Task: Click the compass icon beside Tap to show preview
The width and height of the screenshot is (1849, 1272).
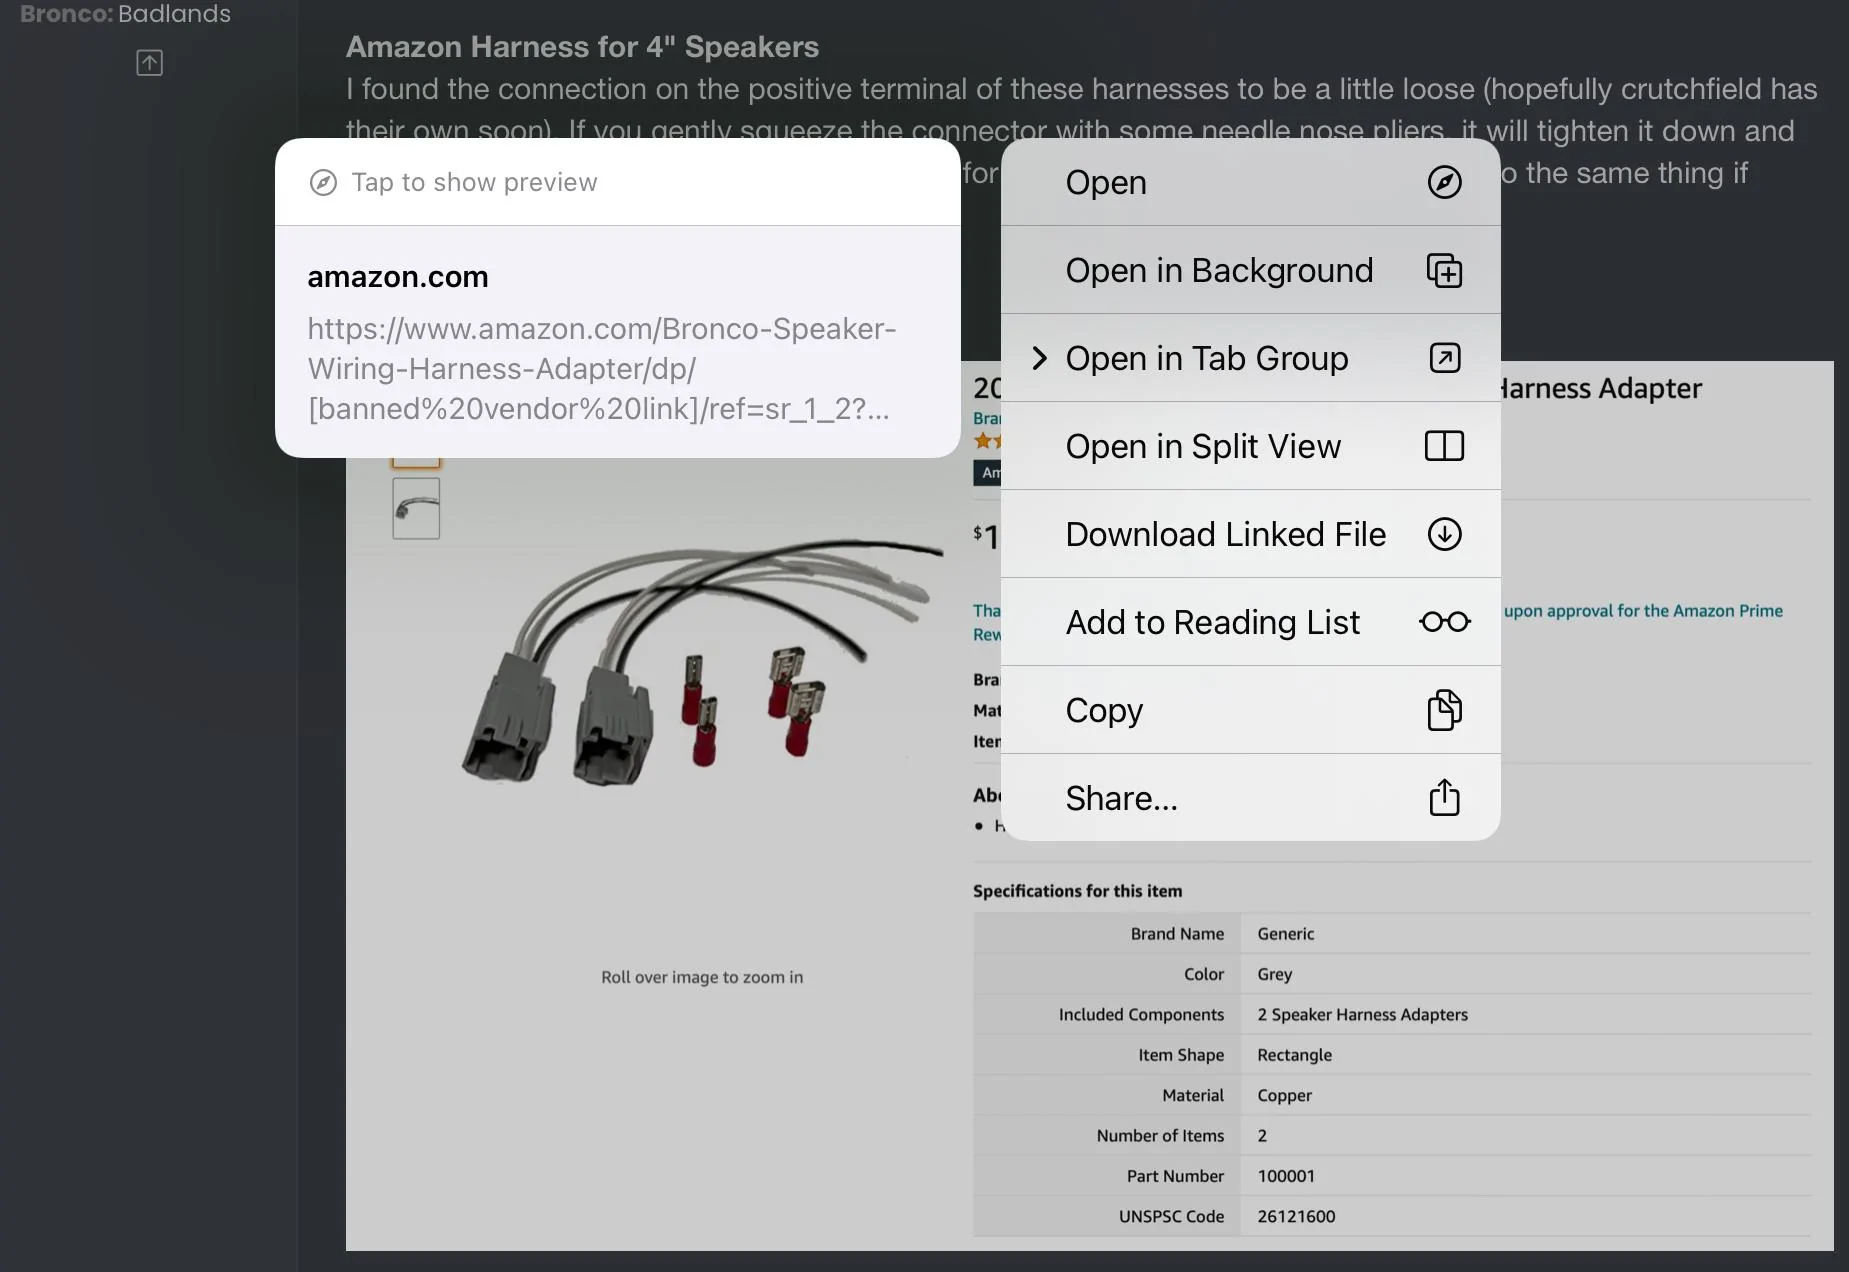Action: (x=323, y=182)
